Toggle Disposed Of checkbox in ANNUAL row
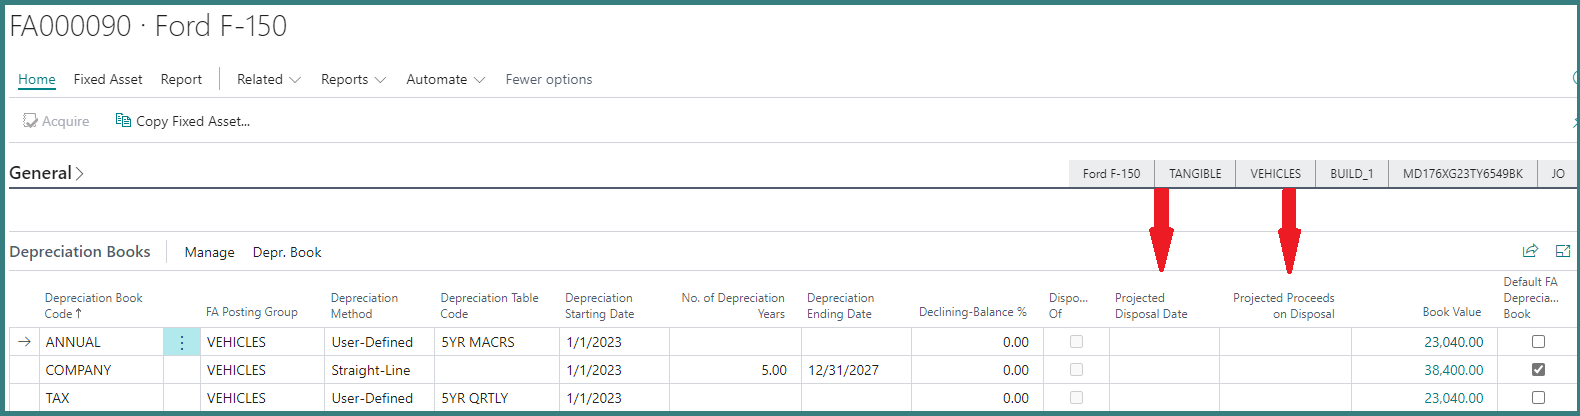Viewport: 1580px width, 416px height. pos(1076,342)
